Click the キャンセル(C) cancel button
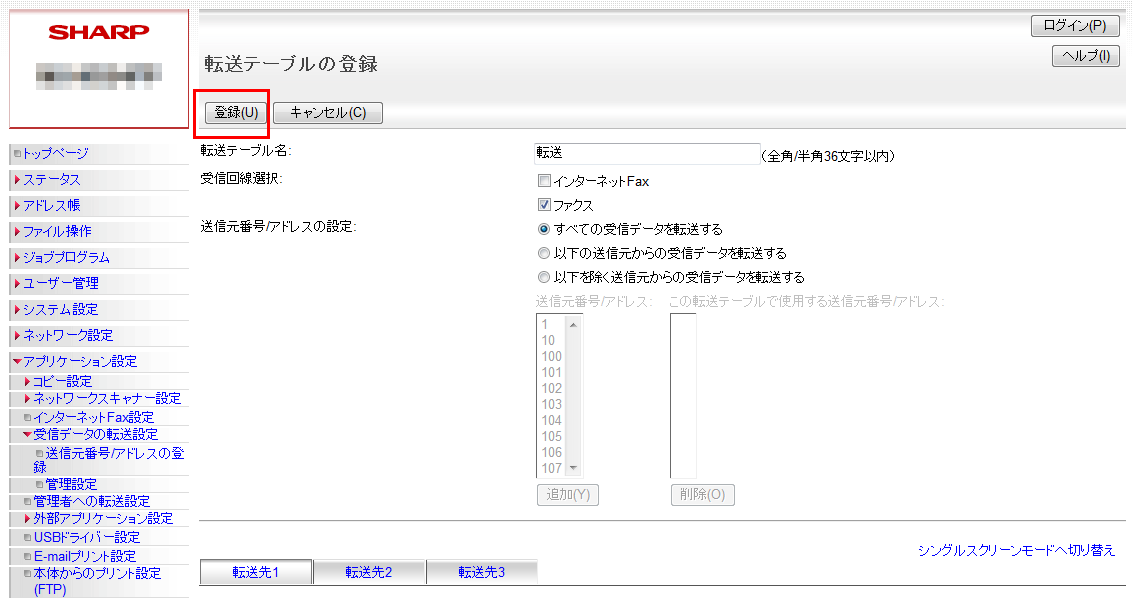1132x600 pixels. (327, 113)
